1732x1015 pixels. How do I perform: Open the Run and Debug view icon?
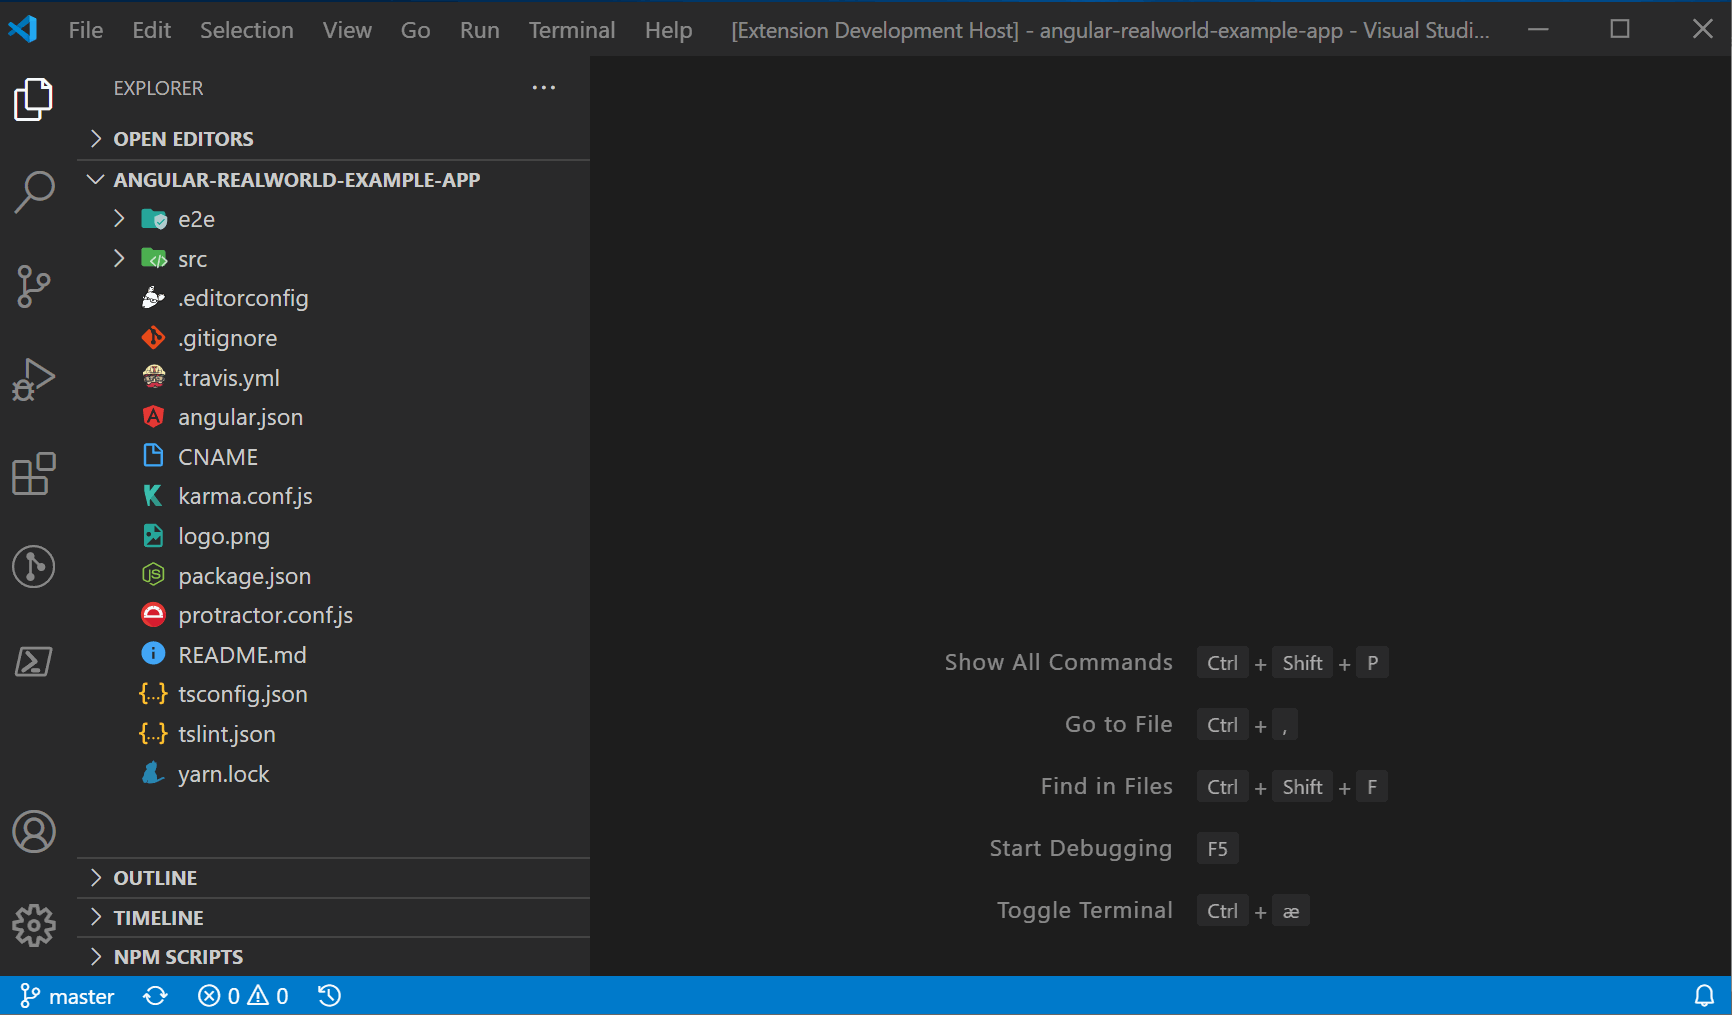click(34, 380)
